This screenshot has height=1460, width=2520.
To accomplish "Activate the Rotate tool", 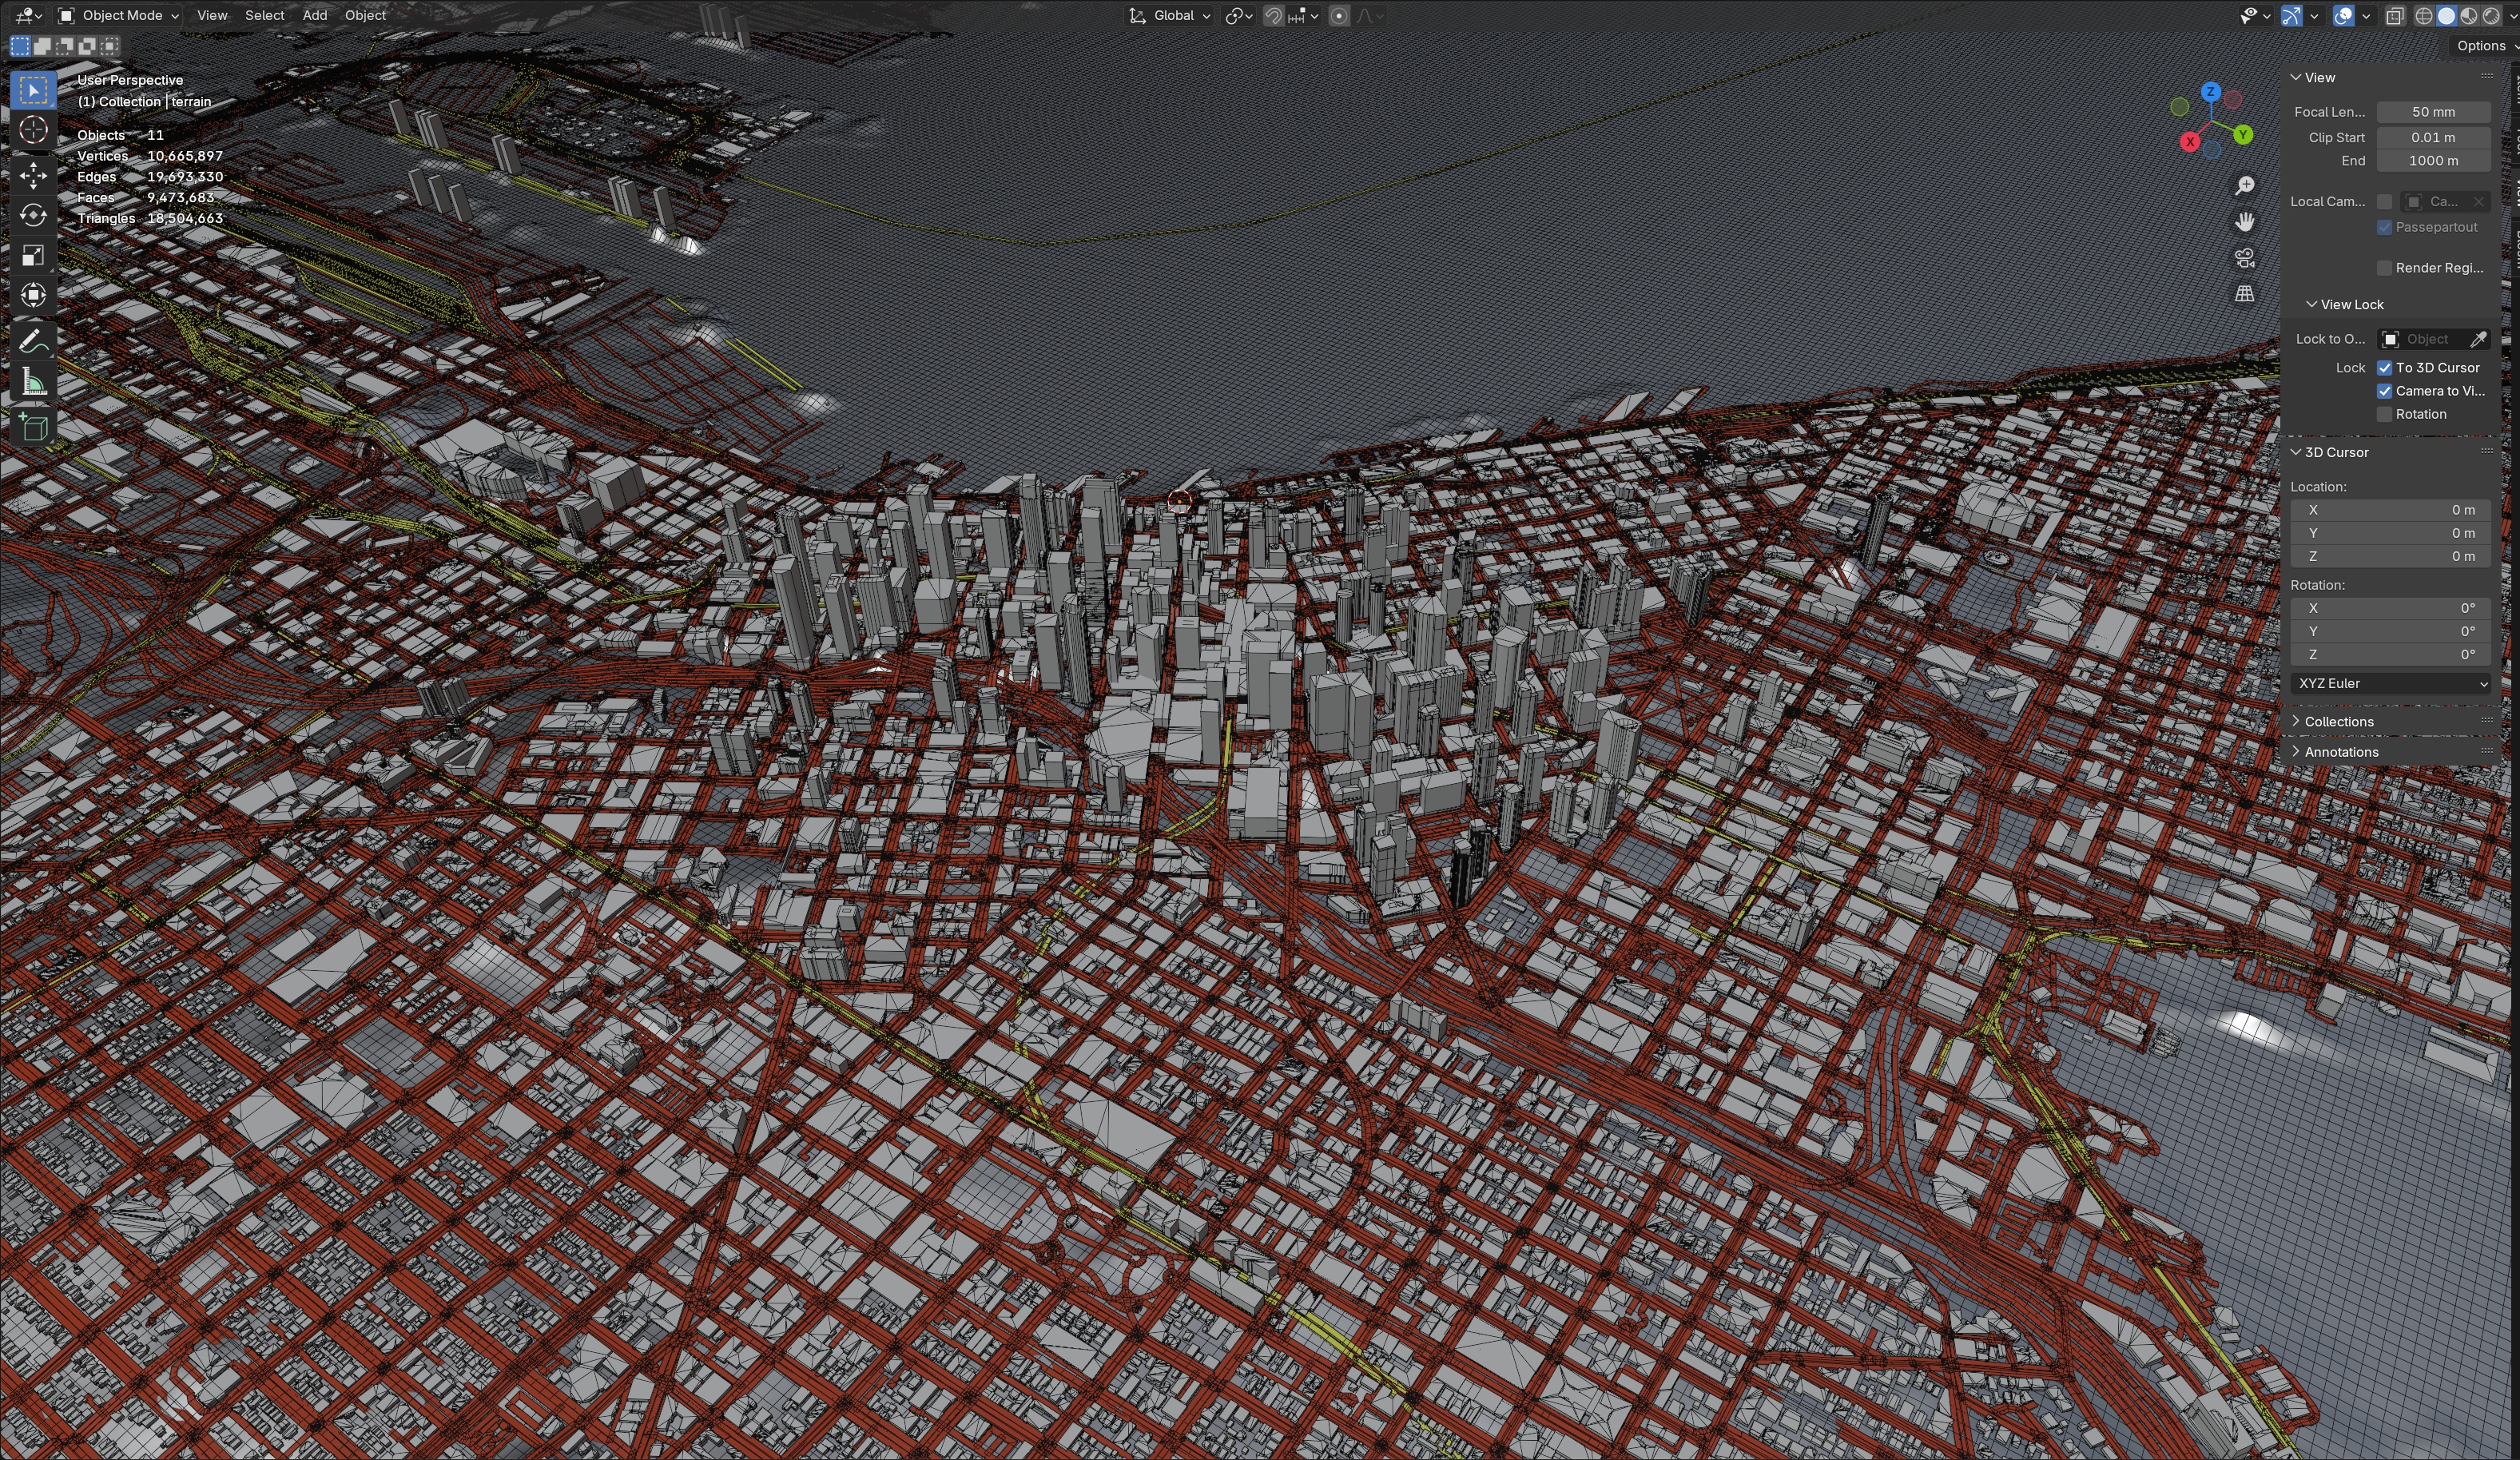I will (x=33, y=215).
